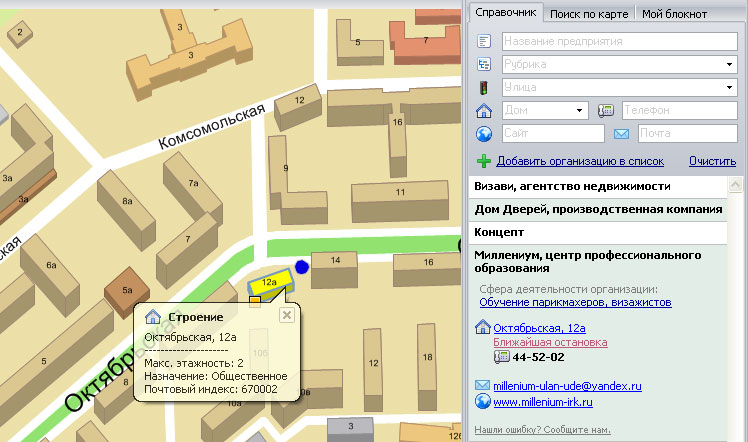Close the Строение info popup

coord(287,315)
